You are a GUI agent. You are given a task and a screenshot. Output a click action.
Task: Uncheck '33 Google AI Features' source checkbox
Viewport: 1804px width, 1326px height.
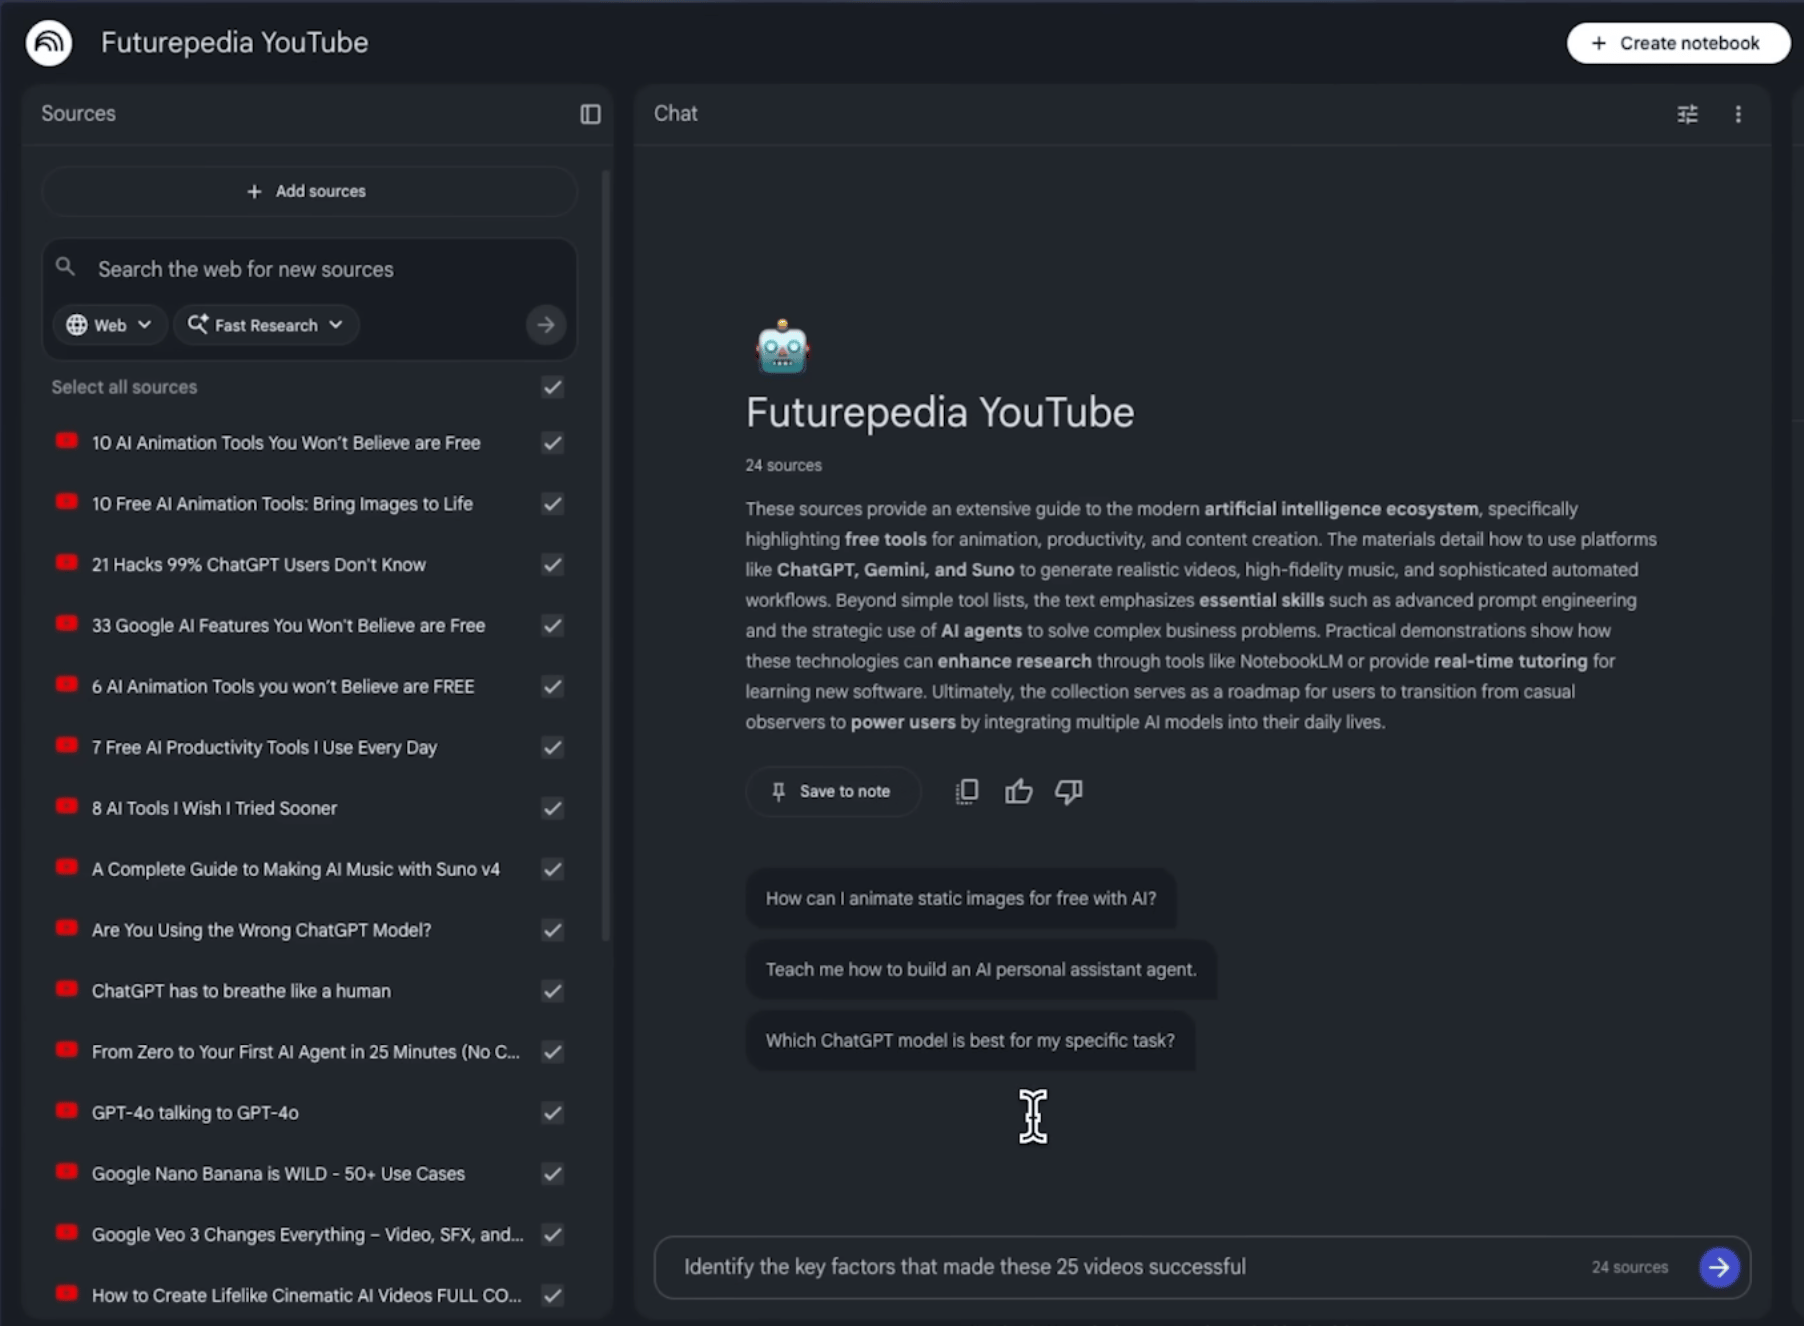point(552,626)
